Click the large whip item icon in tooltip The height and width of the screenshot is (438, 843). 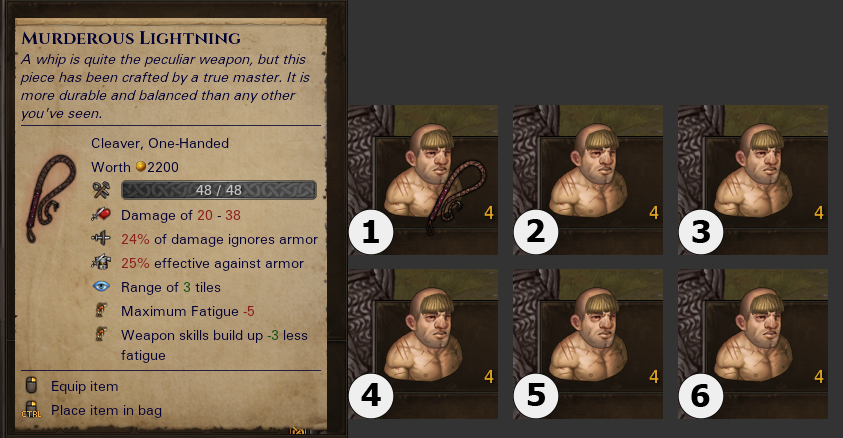tap(52, 198)
